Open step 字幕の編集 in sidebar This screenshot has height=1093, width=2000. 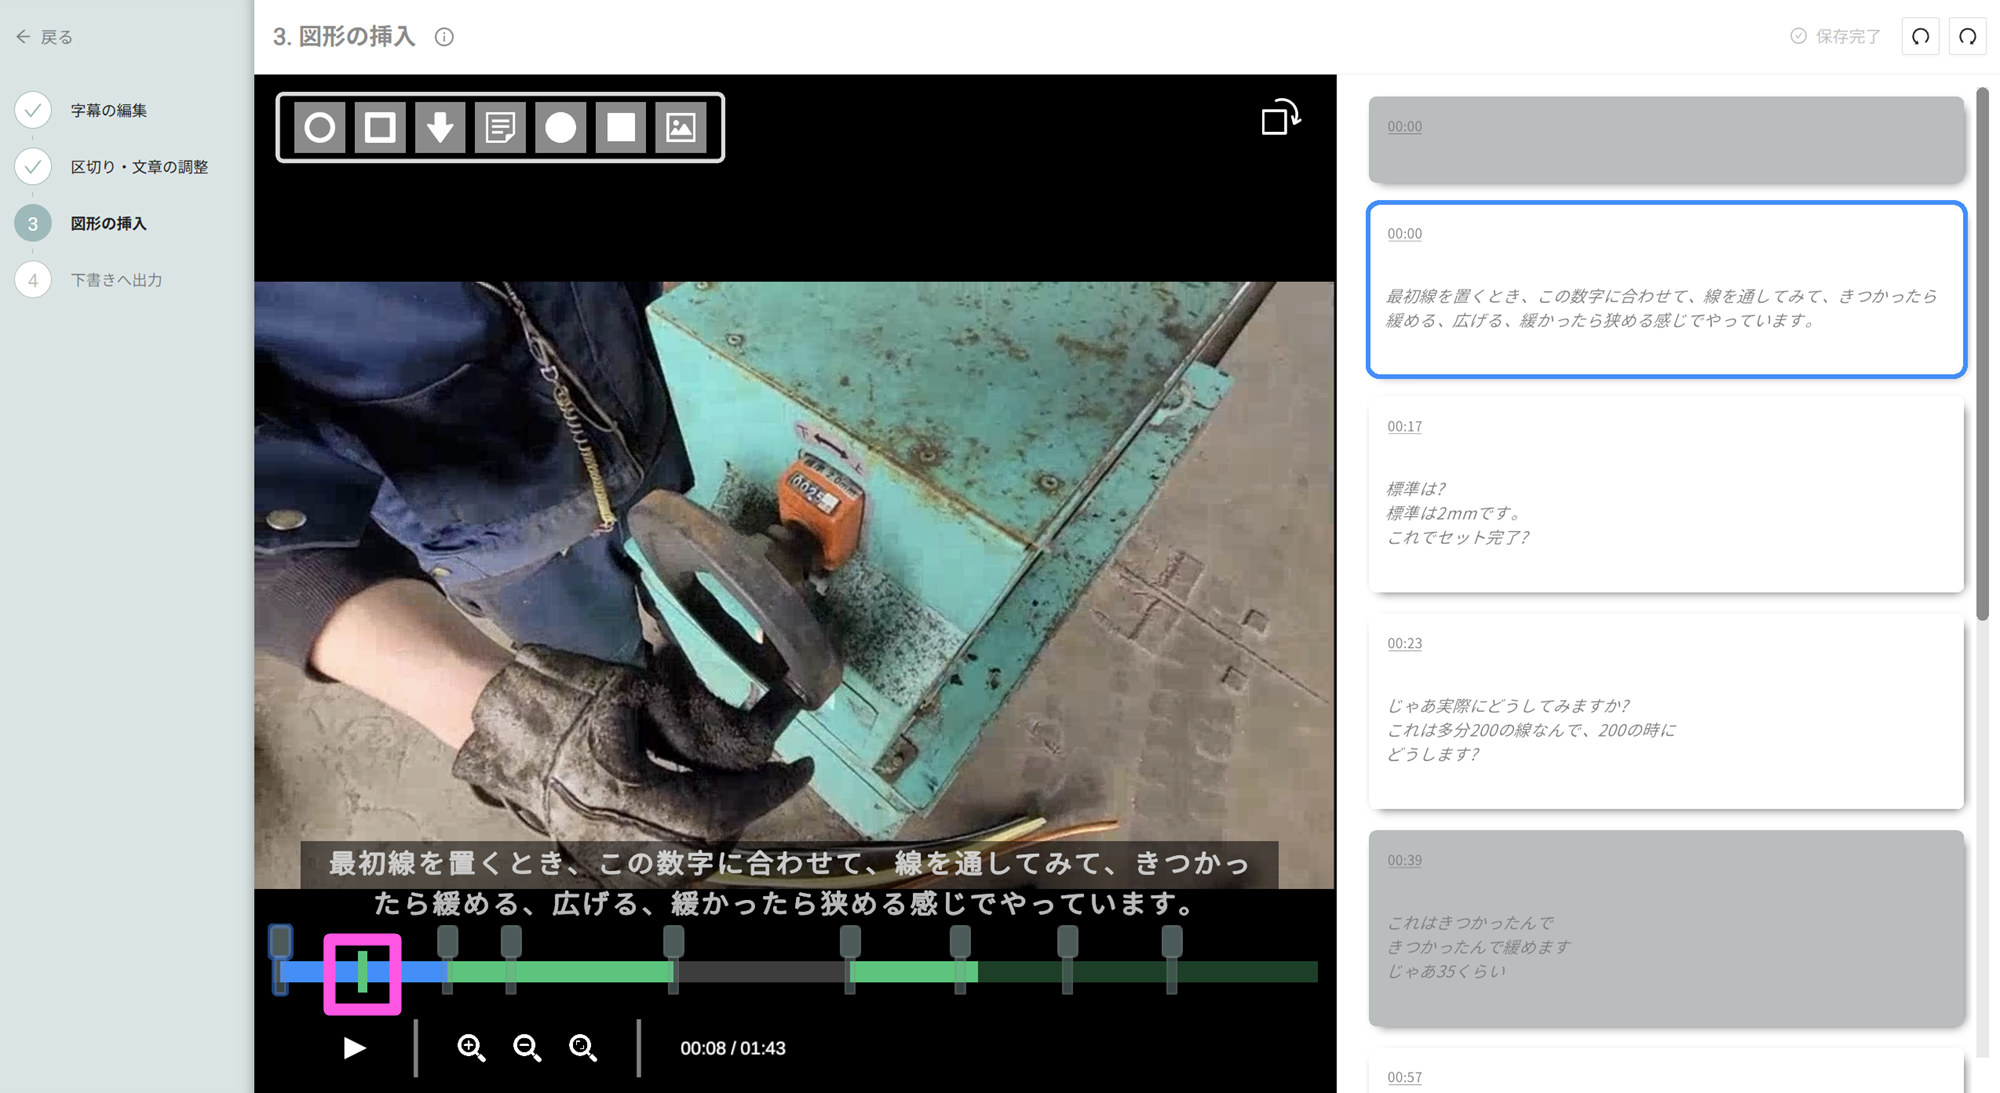pyautogui.click(x=108, y=110)
